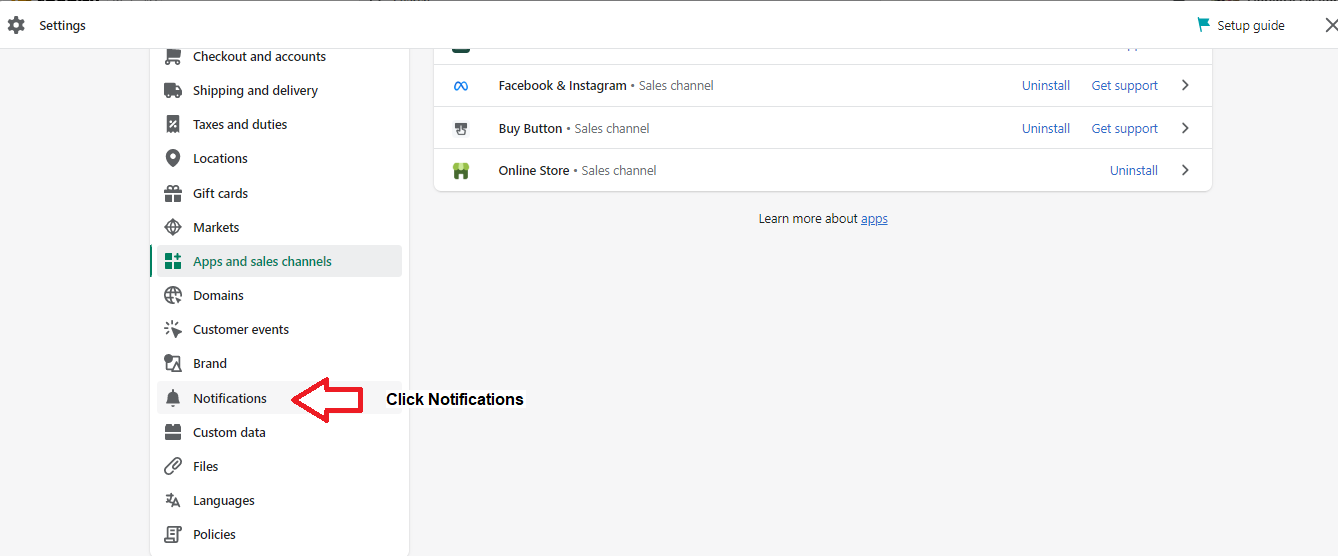
Task: Open the Learn more about apps link
Action: tap(874, 219)
